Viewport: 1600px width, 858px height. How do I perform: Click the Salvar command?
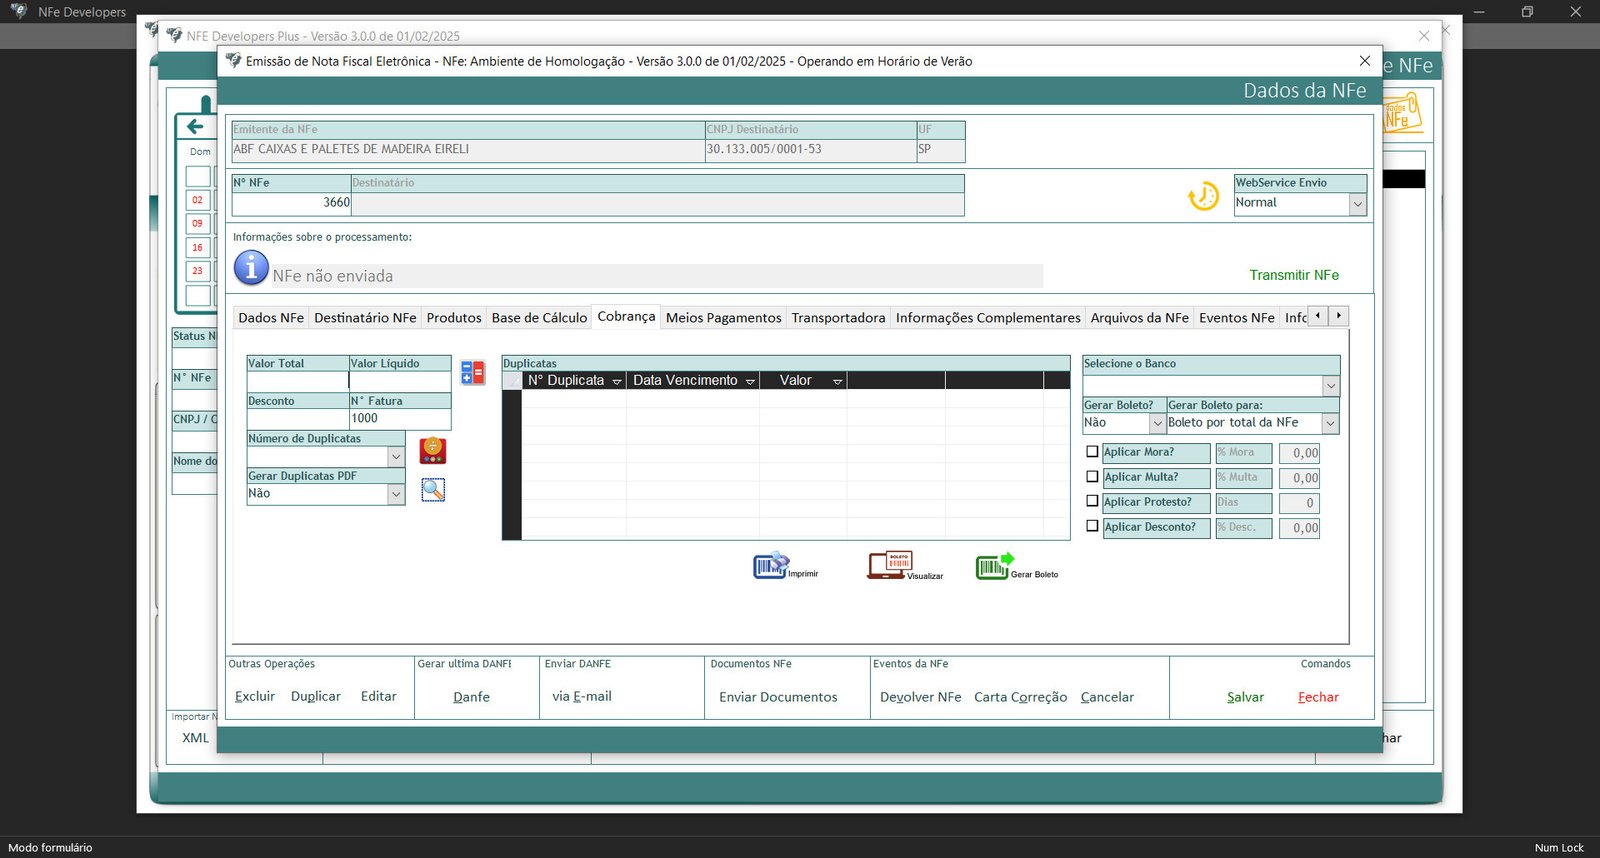tap(1245, 697)
